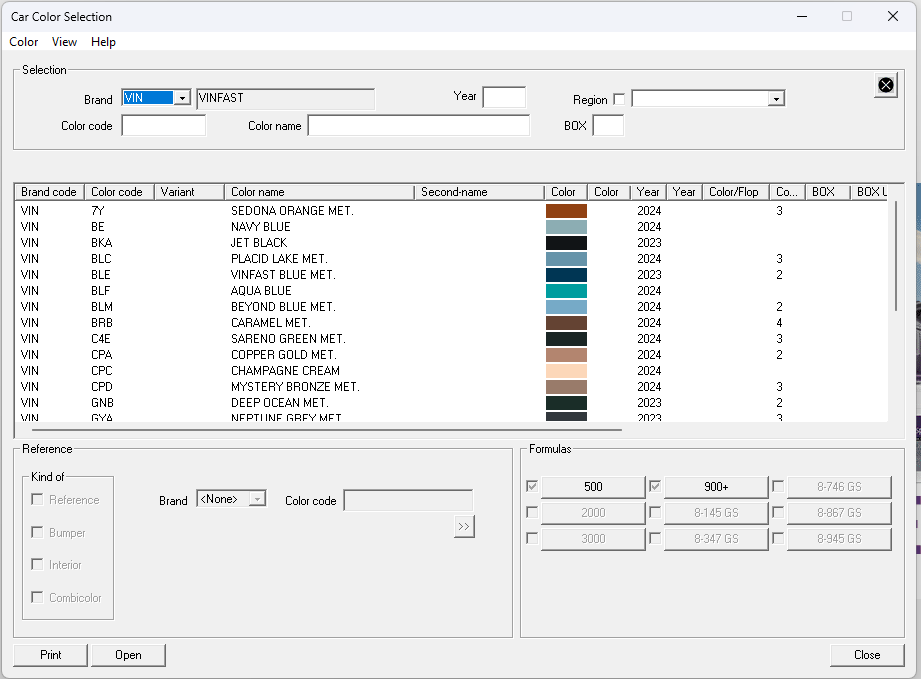Uncheck the 500 formula checkbox
The image size is (921, 679).
(x=532, y=487)
